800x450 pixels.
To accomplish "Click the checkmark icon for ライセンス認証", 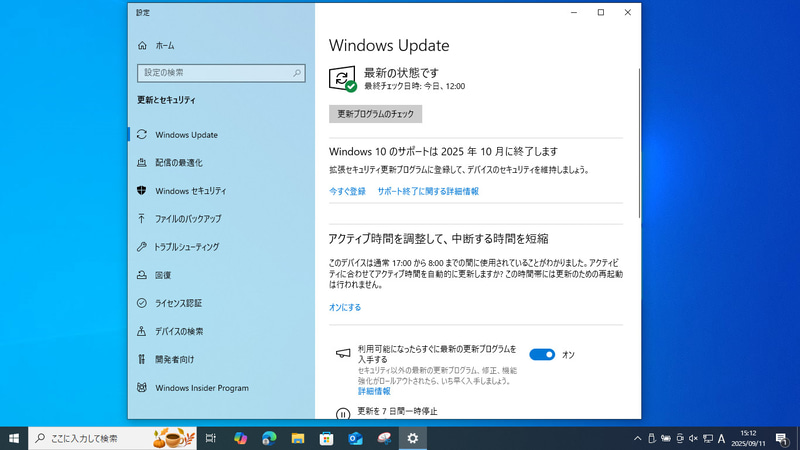I will click(142, 303).
